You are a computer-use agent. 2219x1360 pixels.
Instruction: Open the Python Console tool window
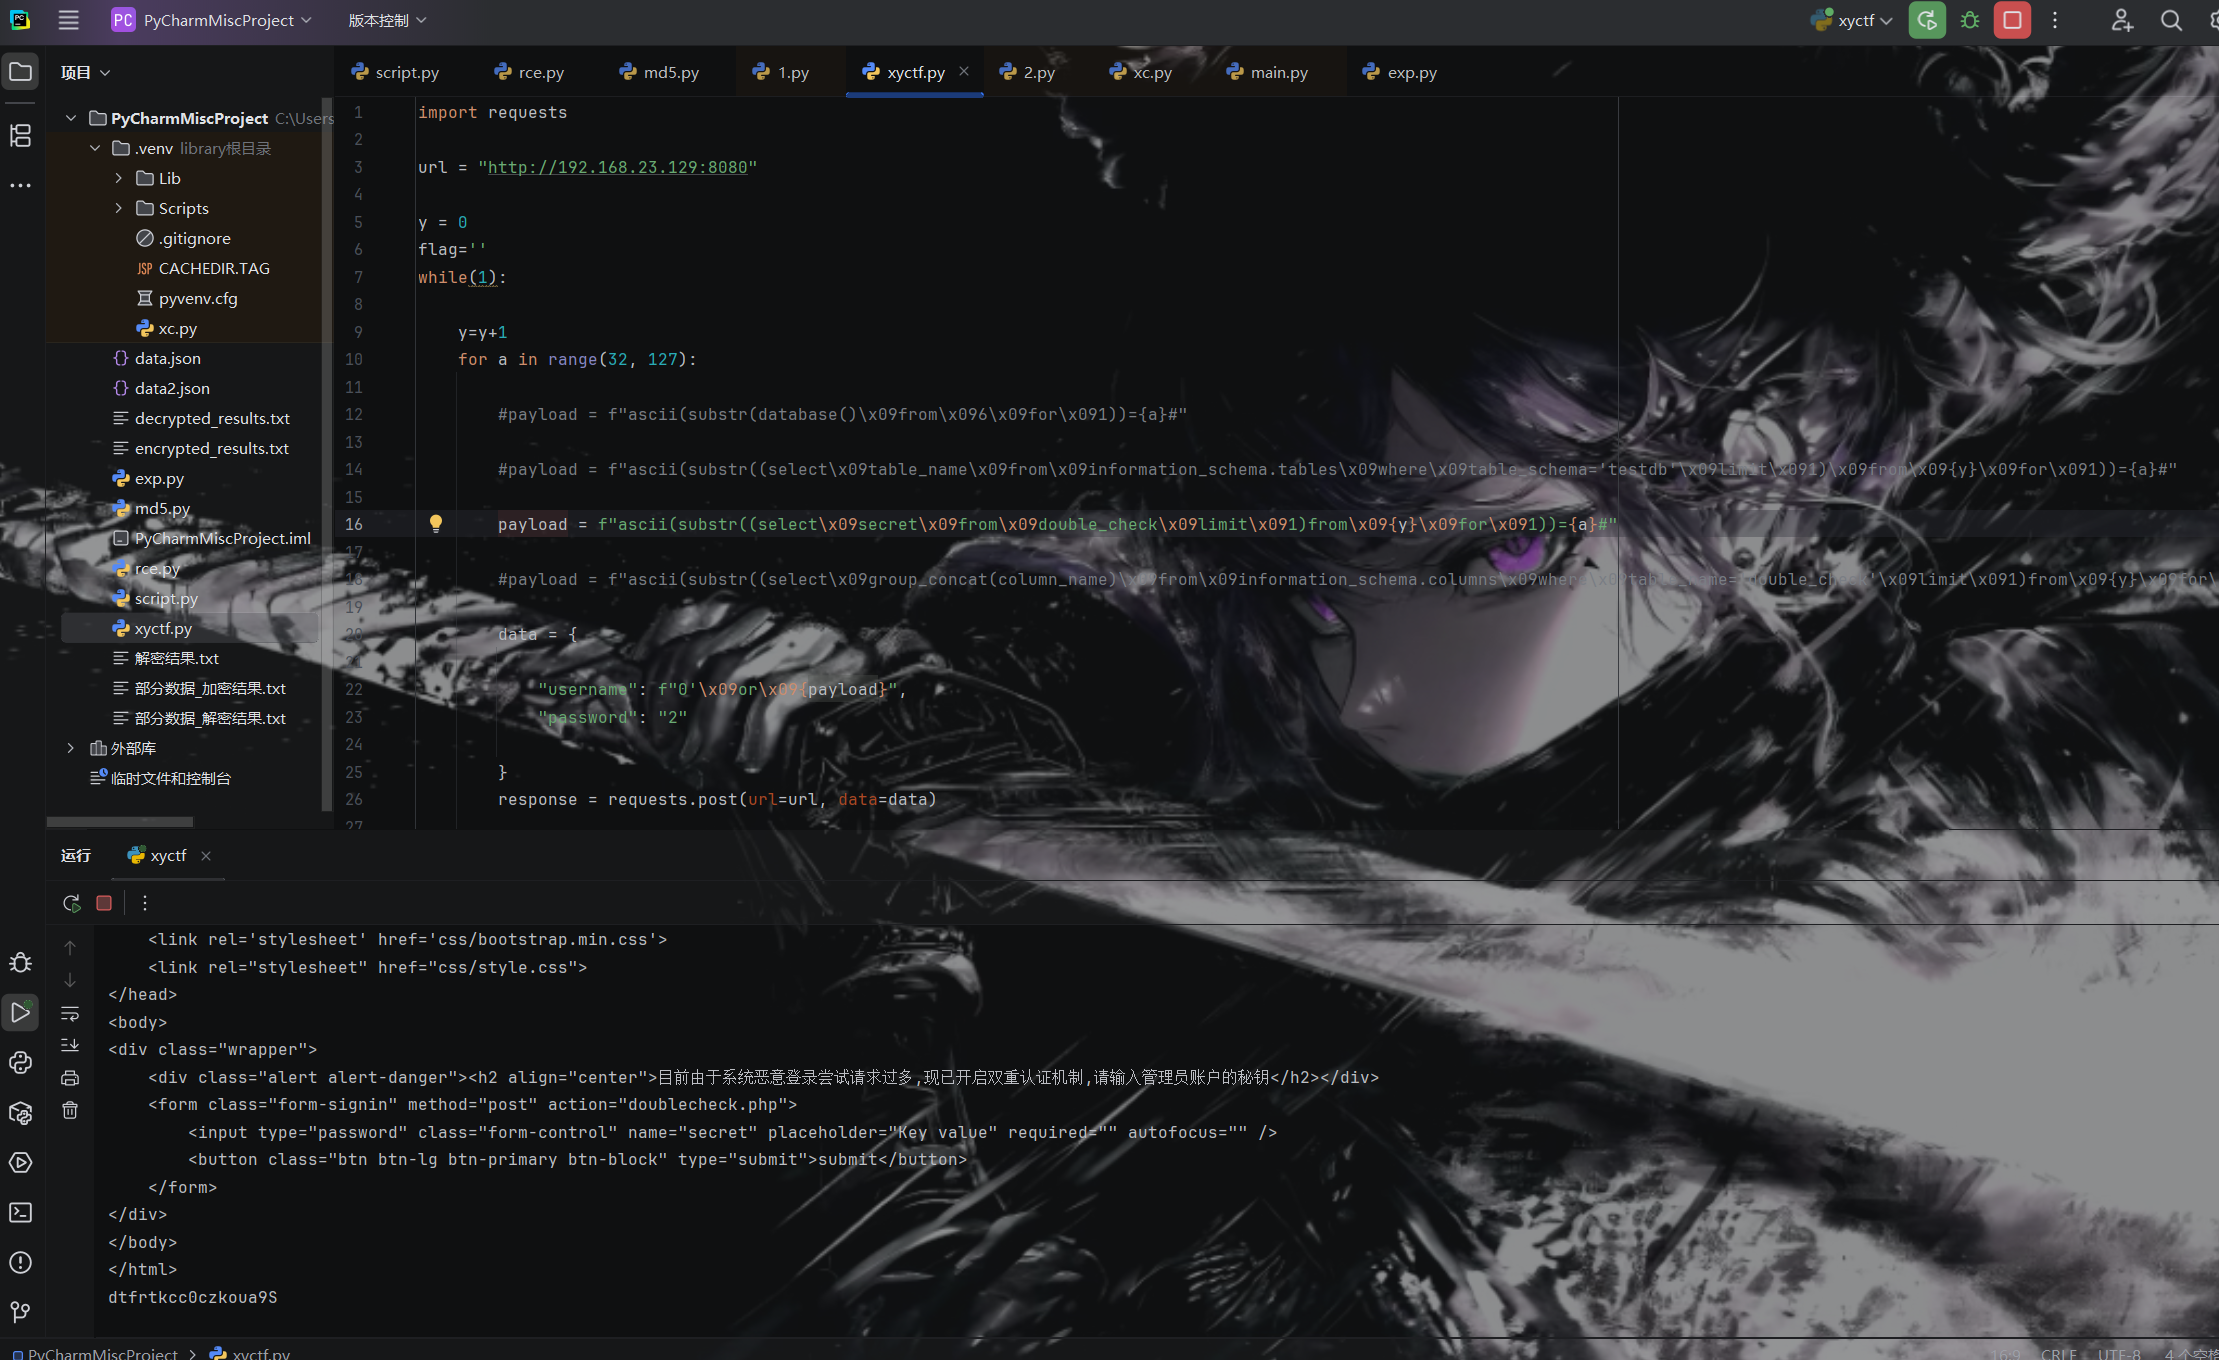coord(20,1062)
